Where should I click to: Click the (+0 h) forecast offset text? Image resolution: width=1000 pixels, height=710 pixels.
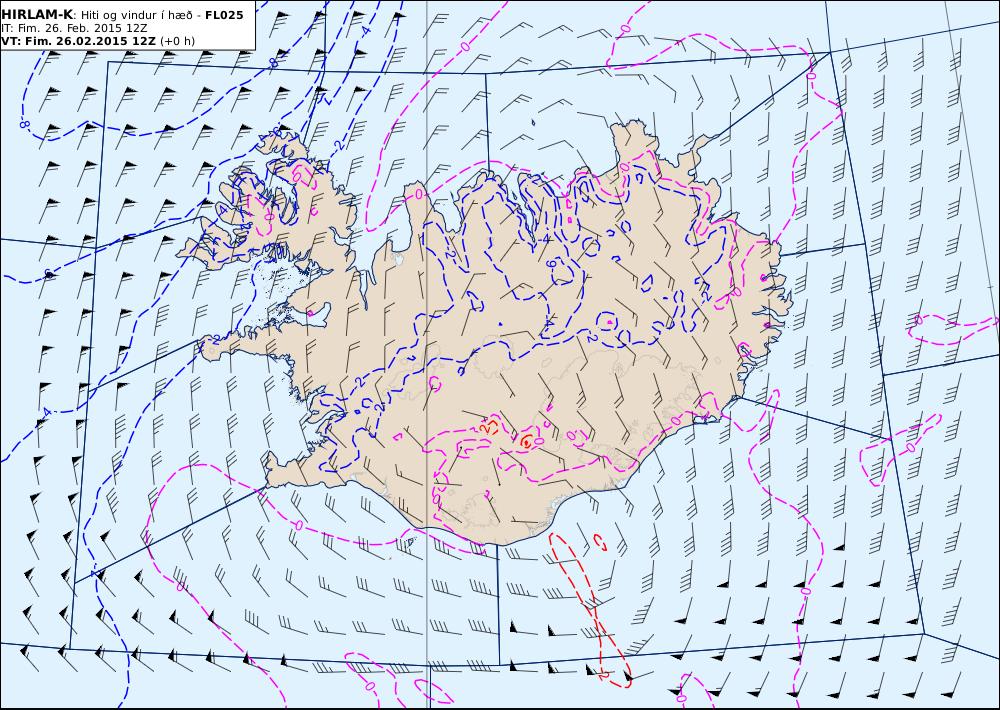pyautogui.click(x=177, y=41)
